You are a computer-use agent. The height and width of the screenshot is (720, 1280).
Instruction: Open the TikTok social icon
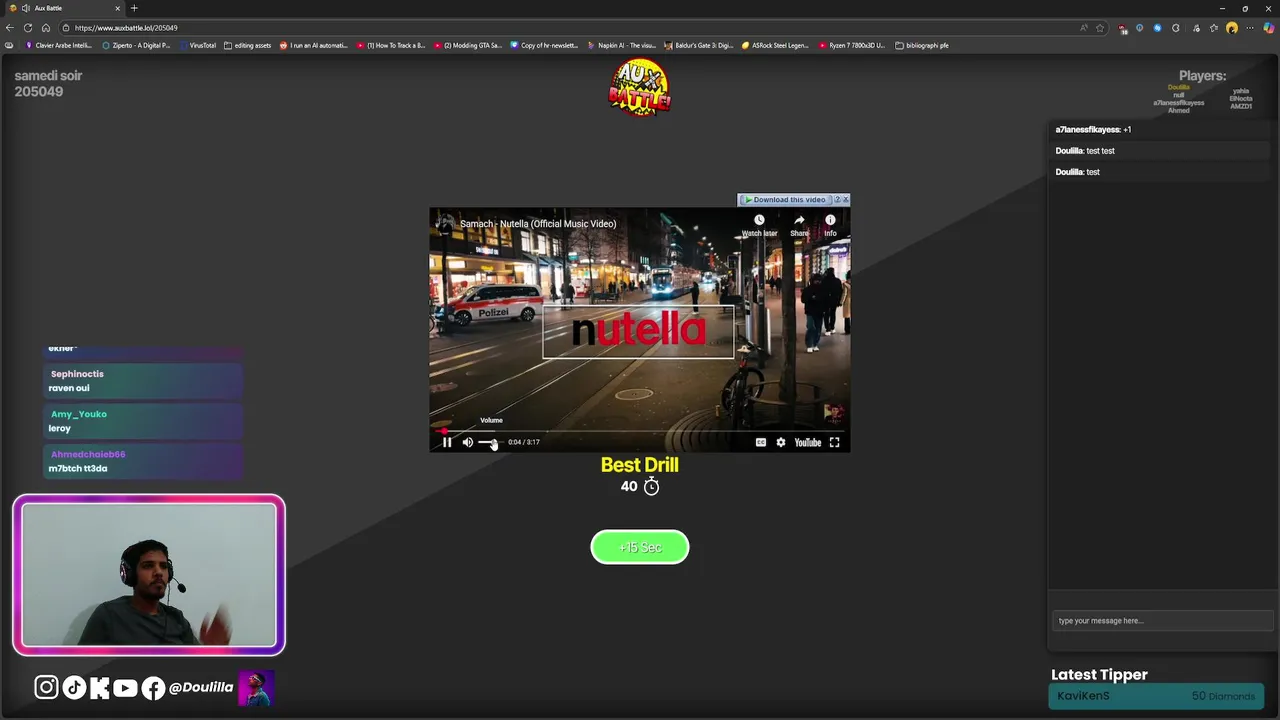(74, 687)
